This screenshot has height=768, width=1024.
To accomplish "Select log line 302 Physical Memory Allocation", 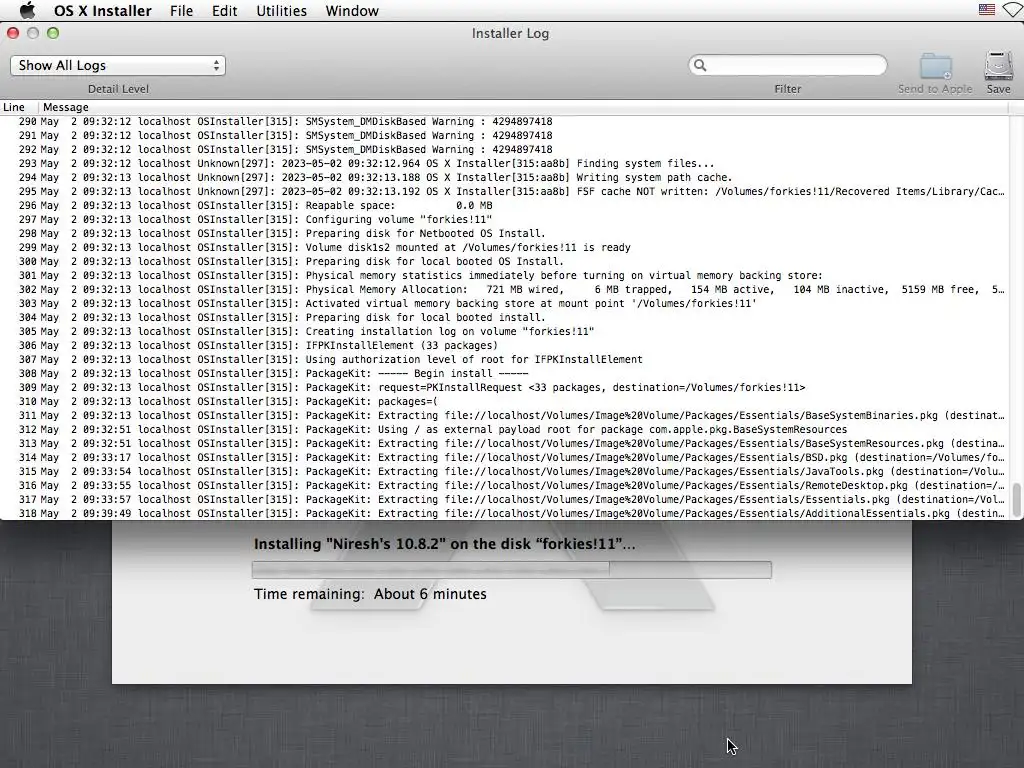I will pos(504,289).
